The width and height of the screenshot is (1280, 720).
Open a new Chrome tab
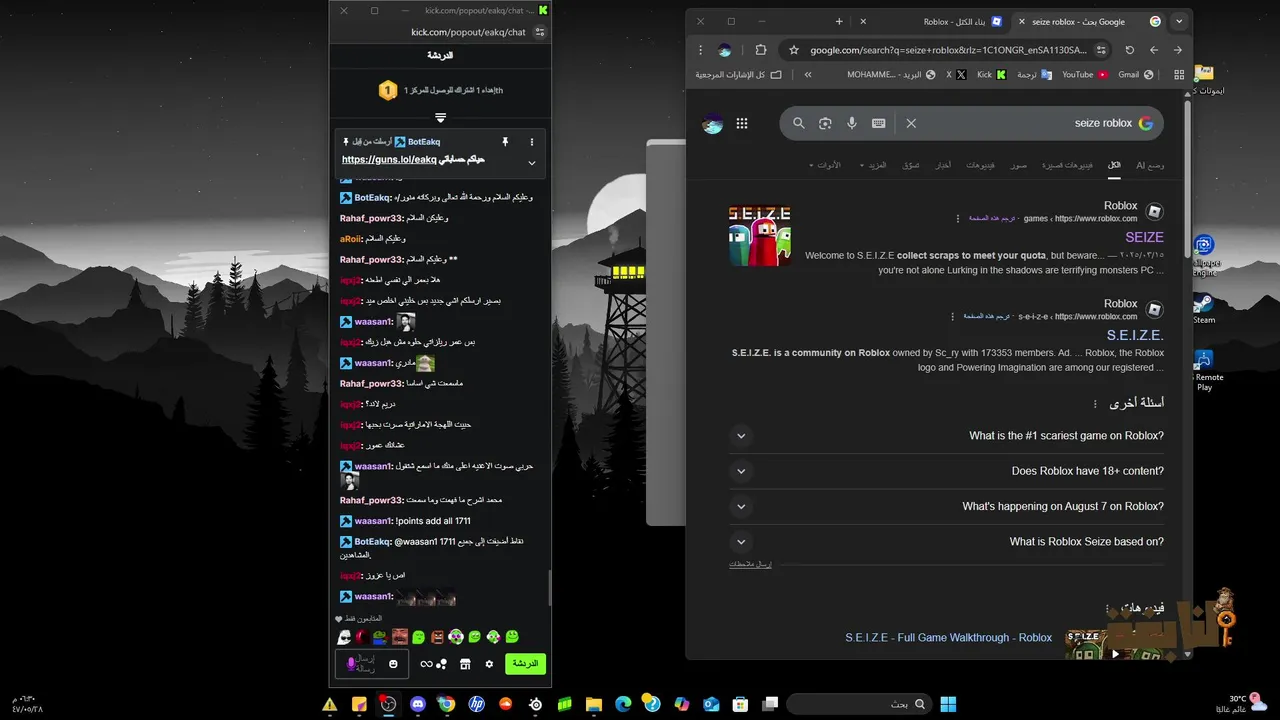[x=839, y=21]
